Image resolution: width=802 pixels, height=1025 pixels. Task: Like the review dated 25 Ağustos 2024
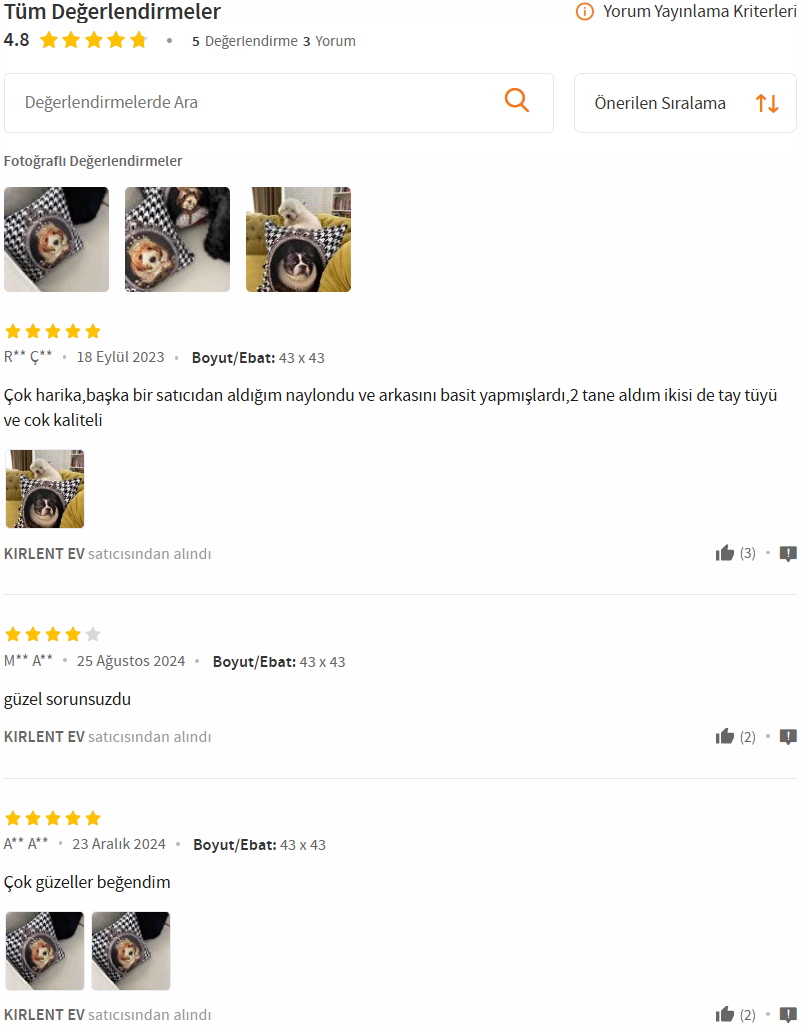pos(724,737)
